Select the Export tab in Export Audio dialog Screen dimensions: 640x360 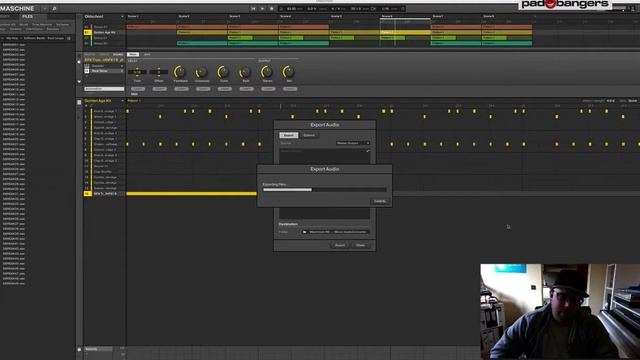(x=289, y=135)
